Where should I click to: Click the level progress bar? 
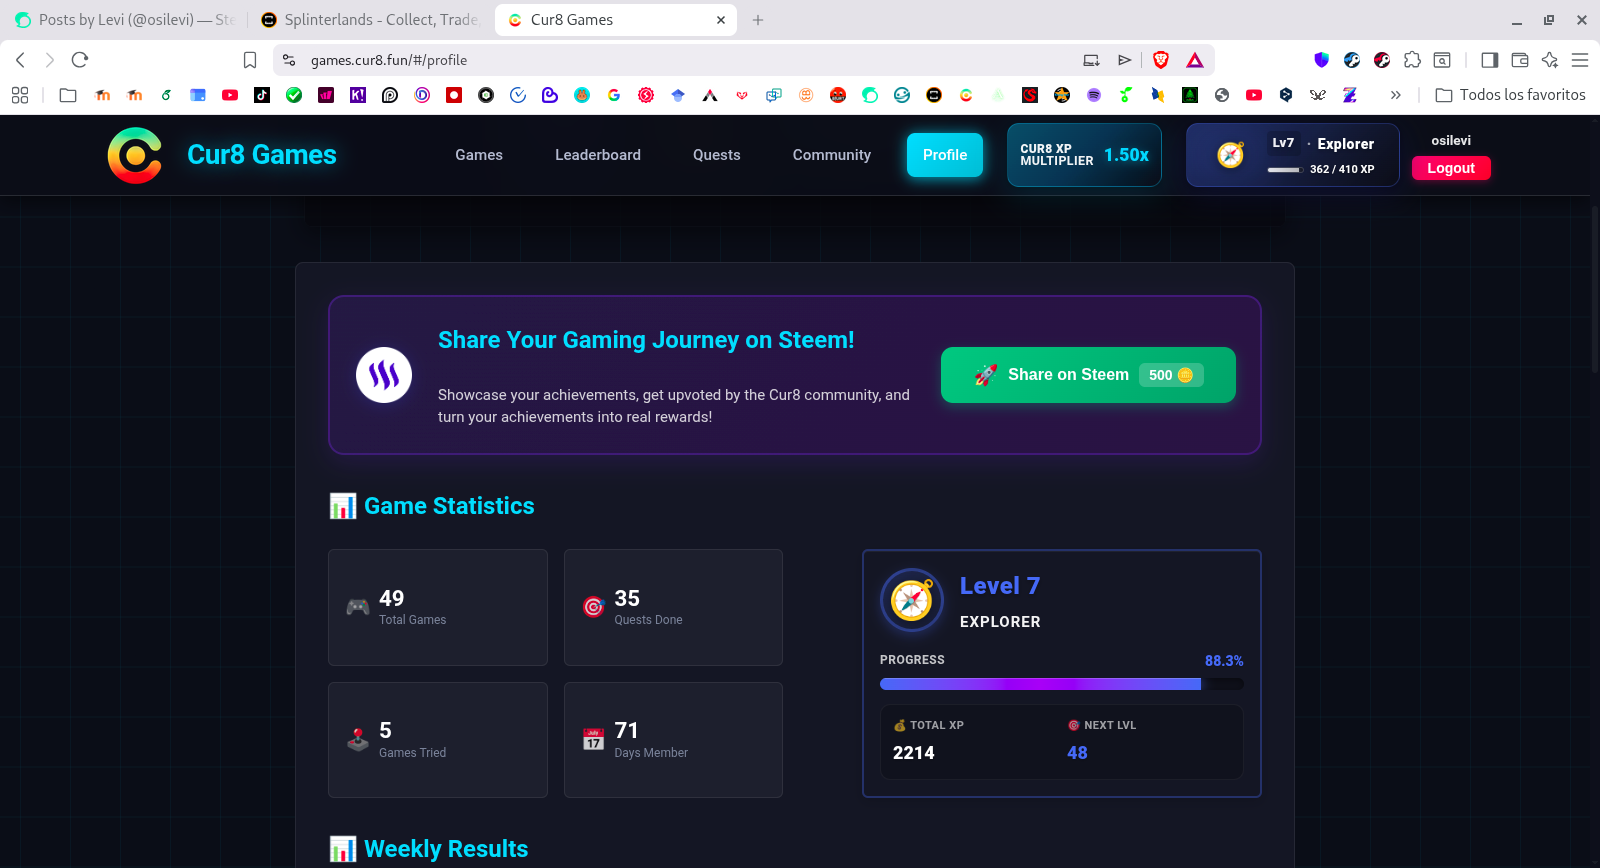click(x=1062, y=684)
